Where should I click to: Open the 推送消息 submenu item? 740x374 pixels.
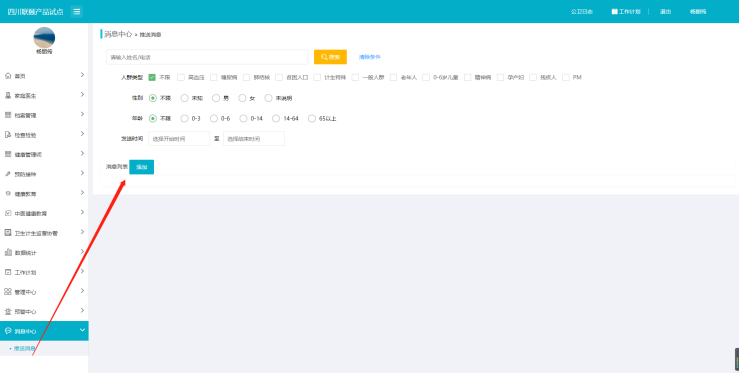coord(25,348)
